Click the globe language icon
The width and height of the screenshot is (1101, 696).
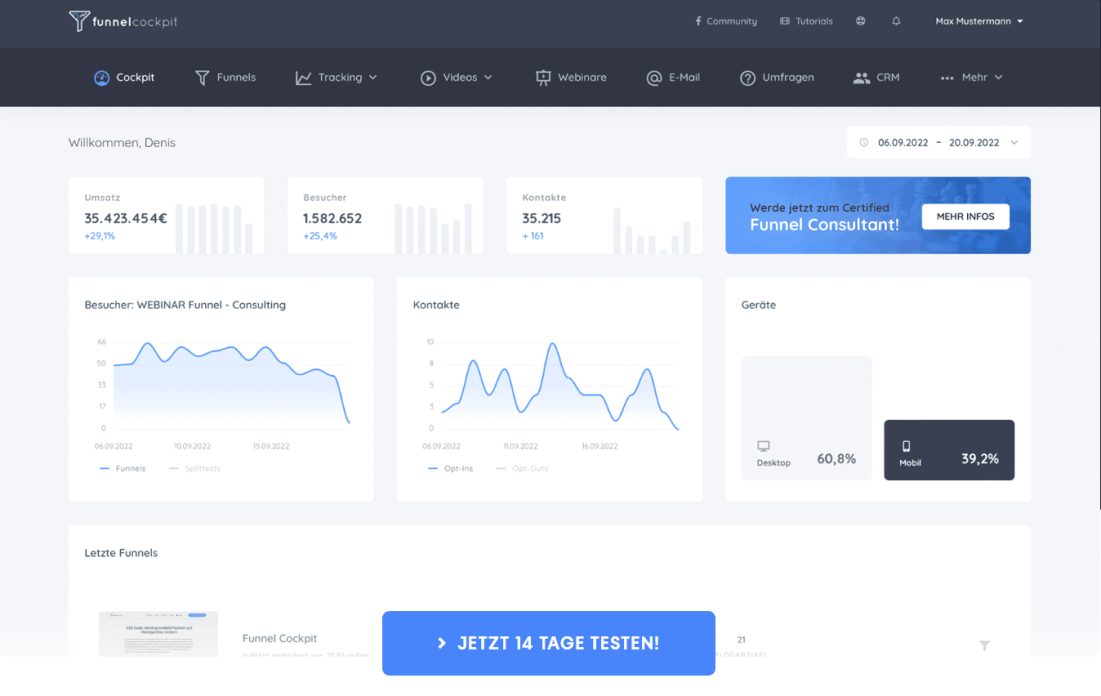click(860, 21)
